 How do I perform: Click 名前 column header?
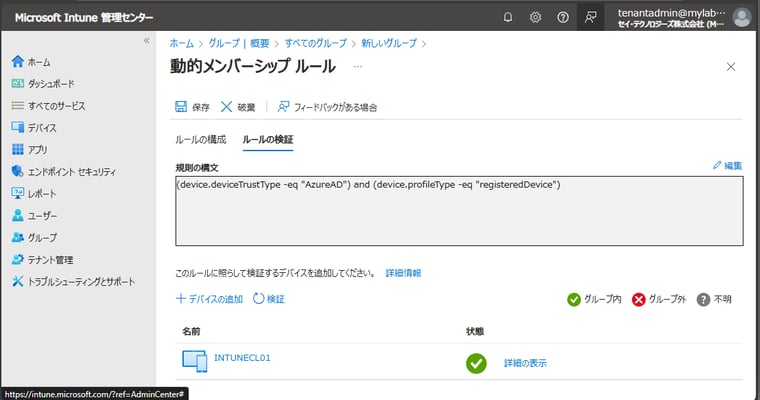pyautogui.click(x=191, y=331)
